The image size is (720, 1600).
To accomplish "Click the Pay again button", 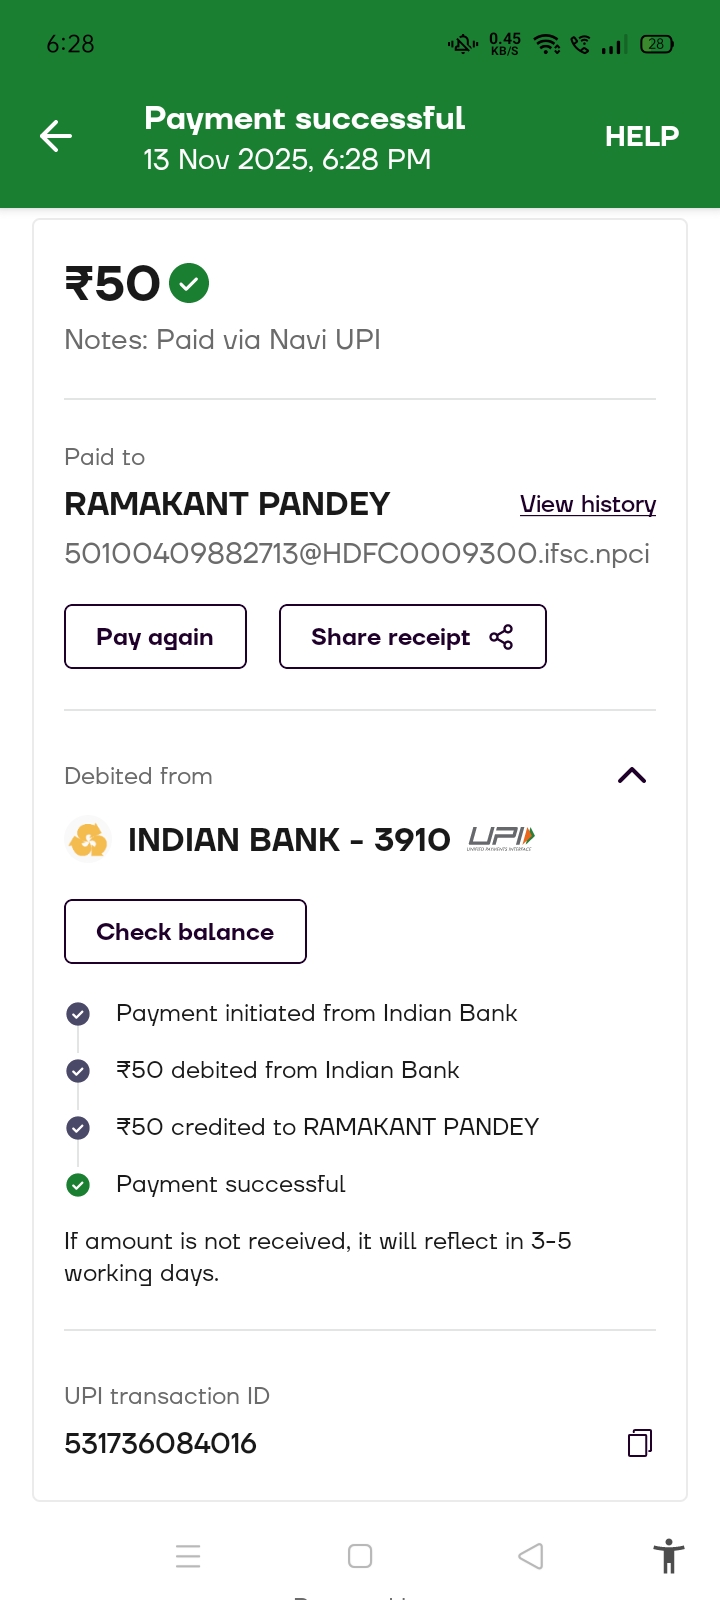I will 155,637.
